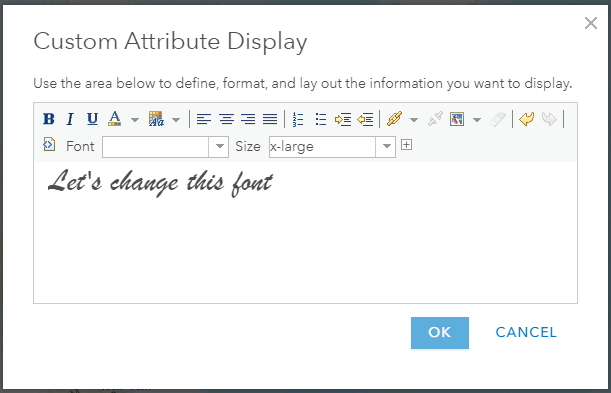Apply the text foreground color
This screenshot has width=611, height=393.
[x=115, y=119]
